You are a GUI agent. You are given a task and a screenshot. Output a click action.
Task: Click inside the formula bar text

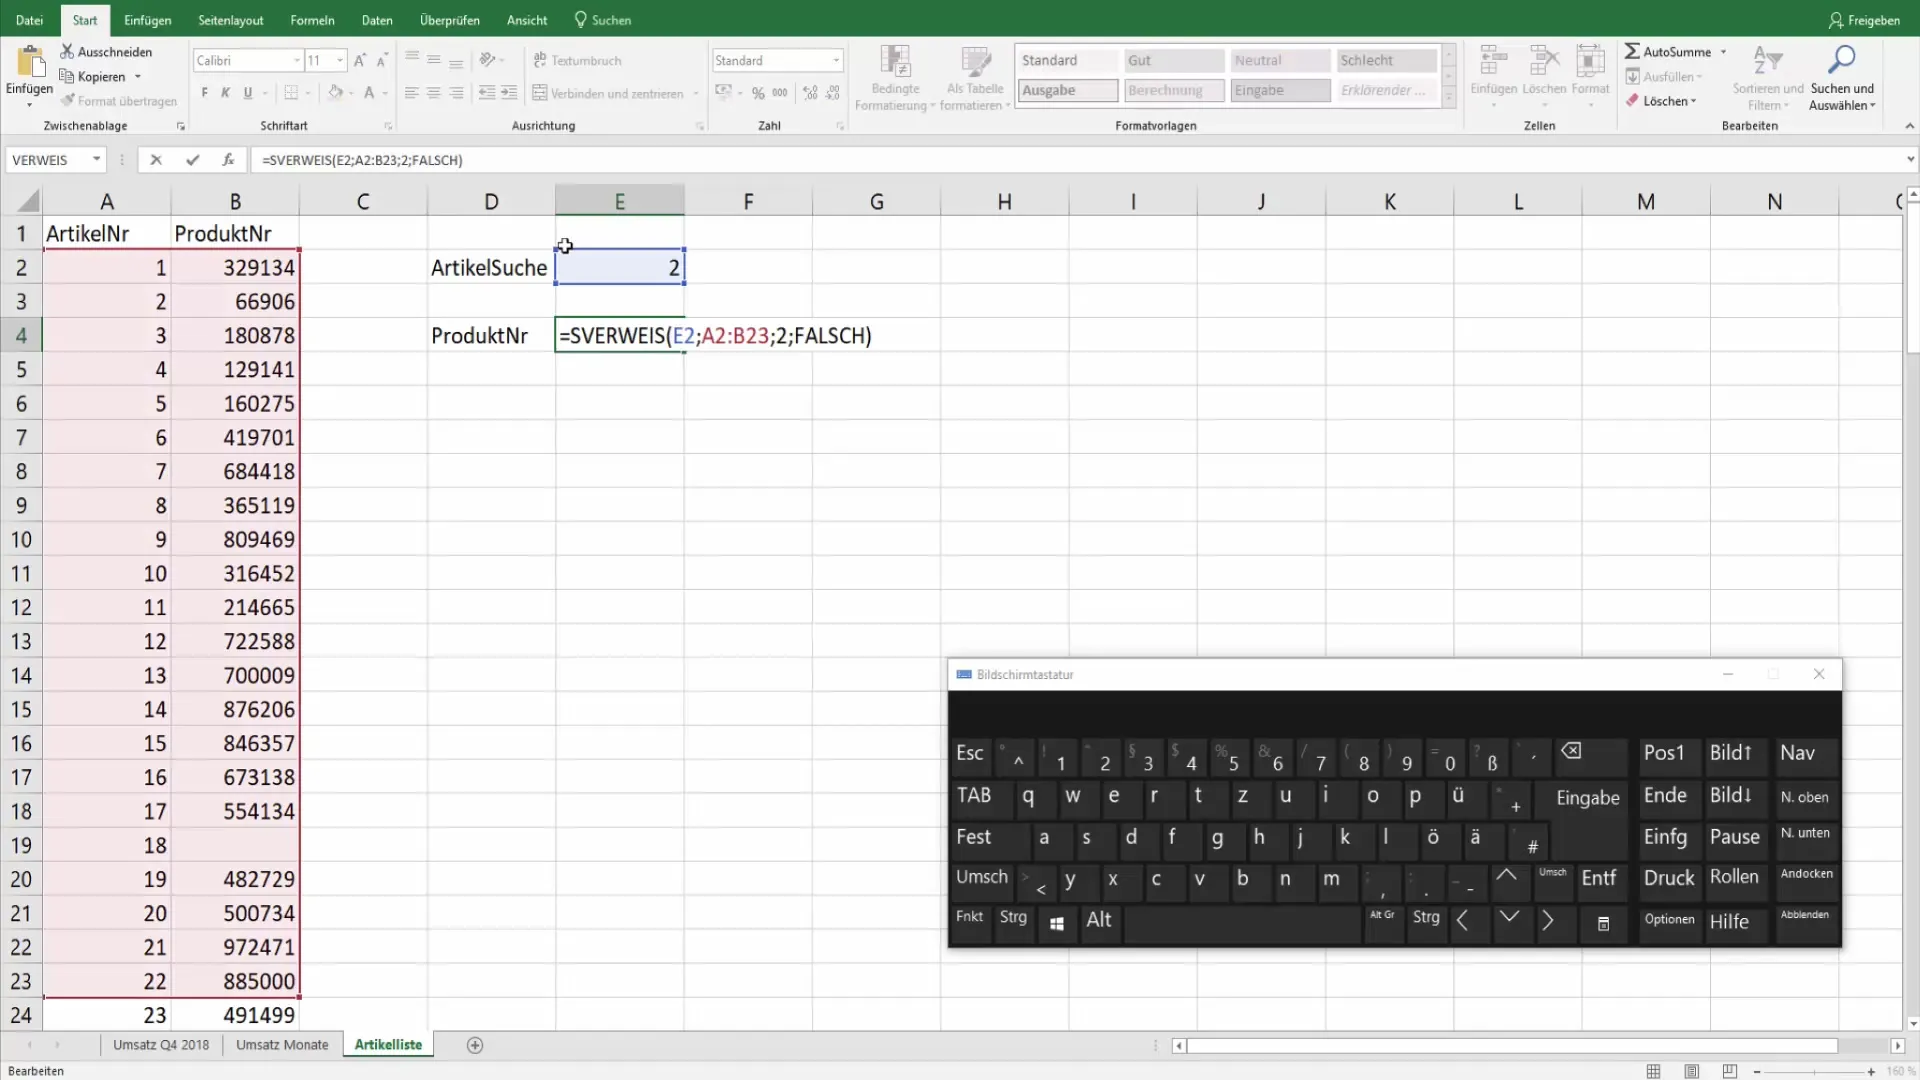coord(362,160)
